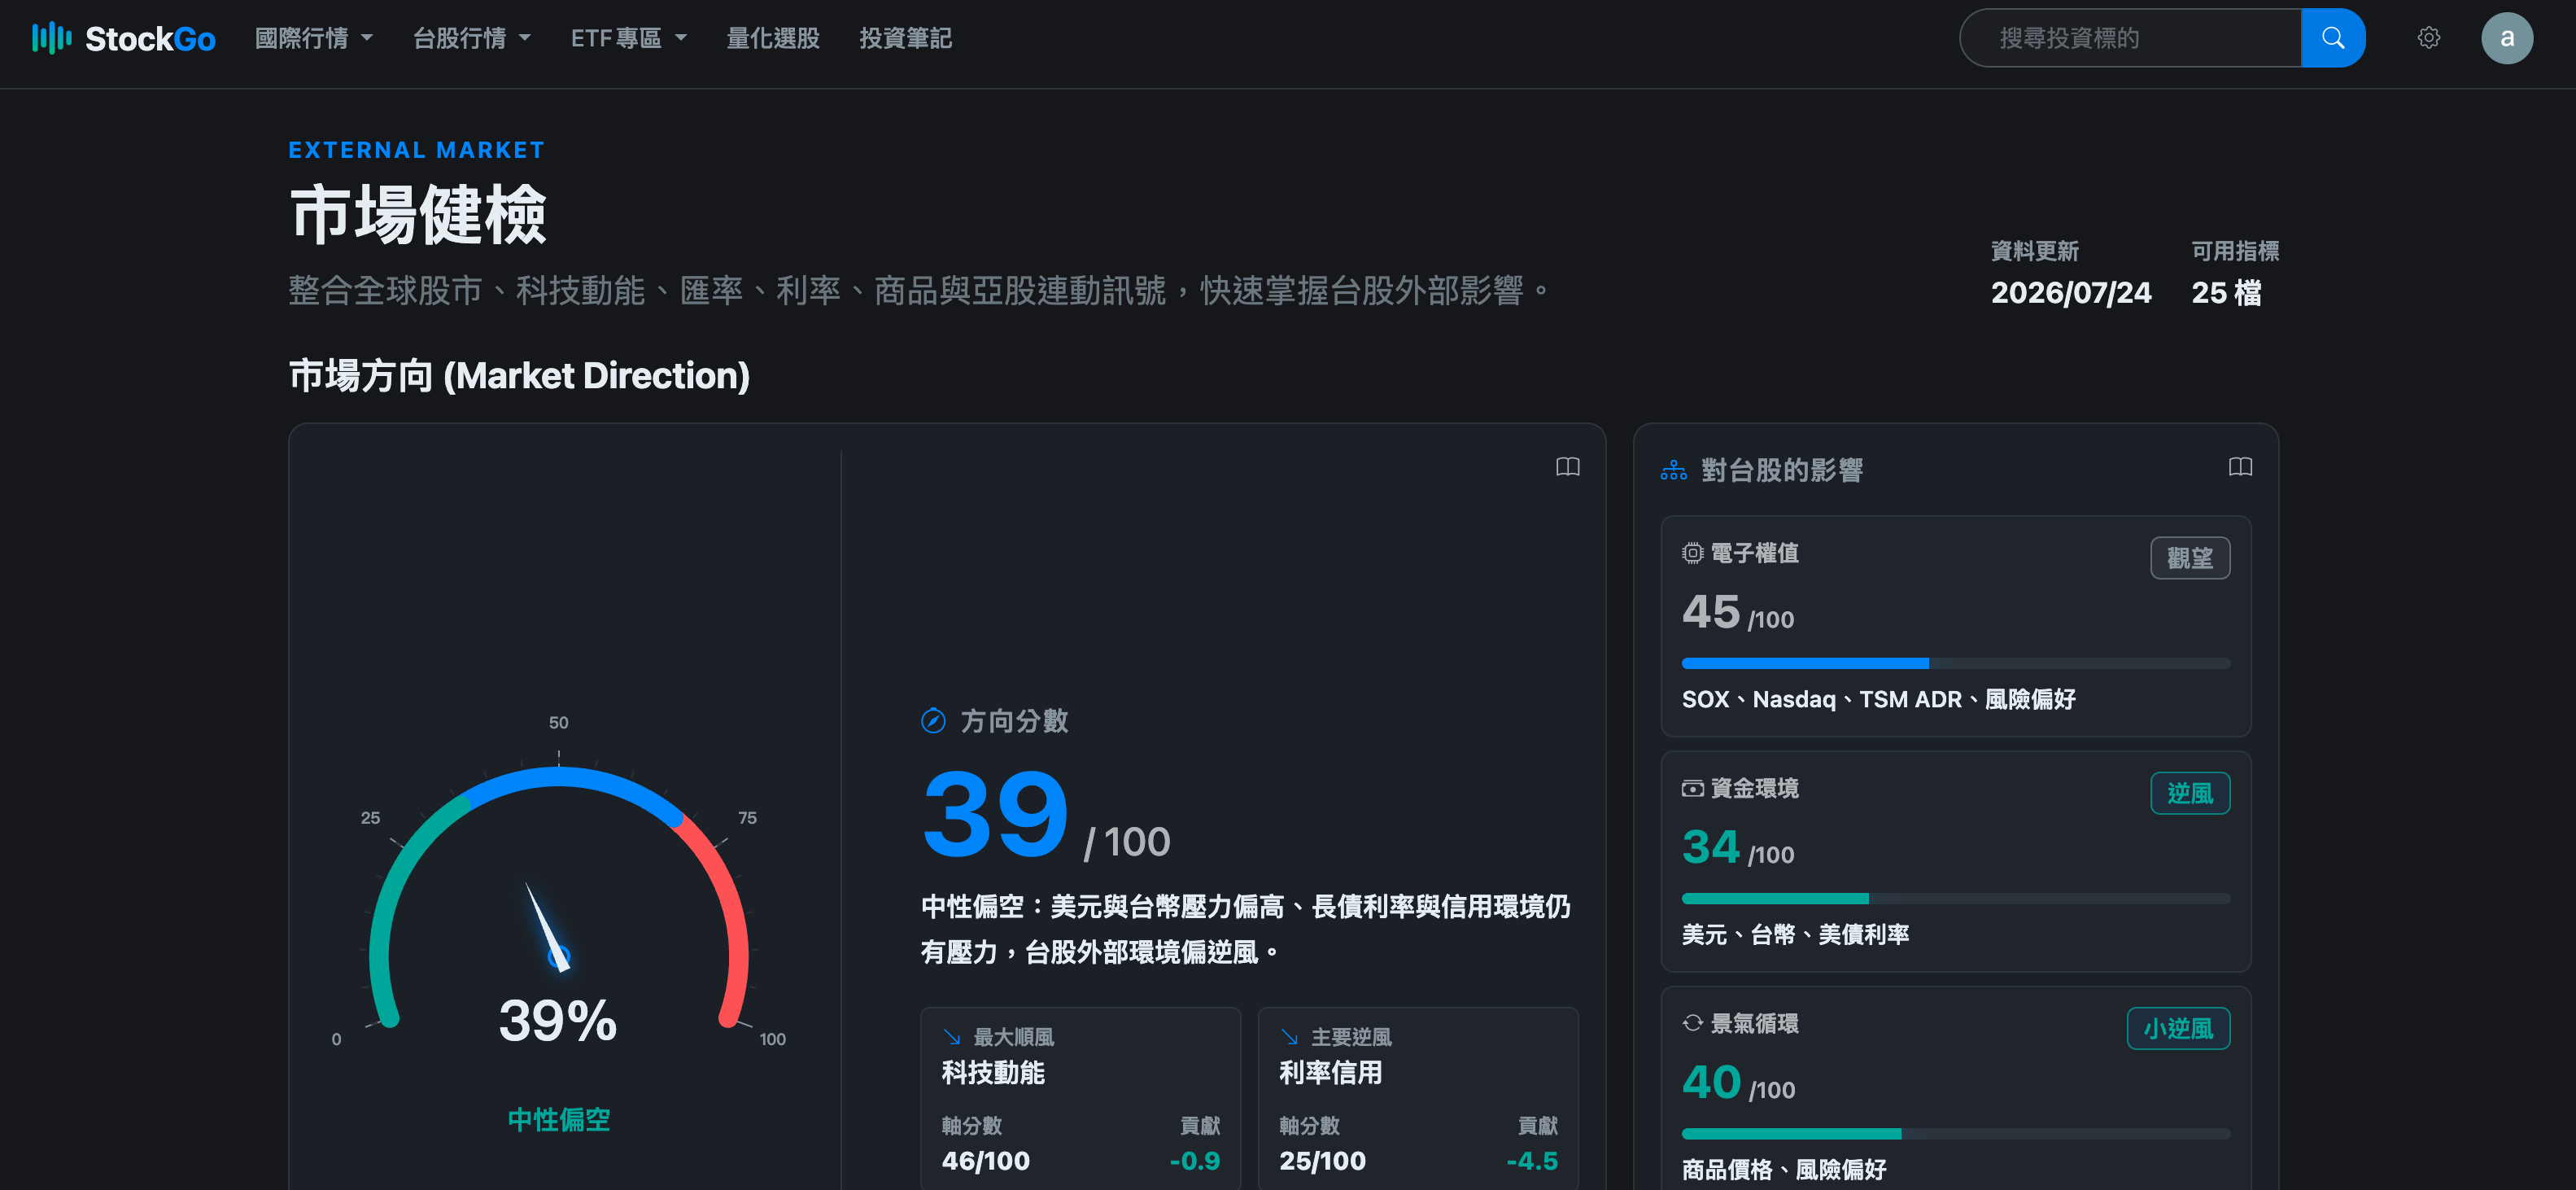
Task: Click the arrow icon beside 最大順風
Action: click(952, 1037)
